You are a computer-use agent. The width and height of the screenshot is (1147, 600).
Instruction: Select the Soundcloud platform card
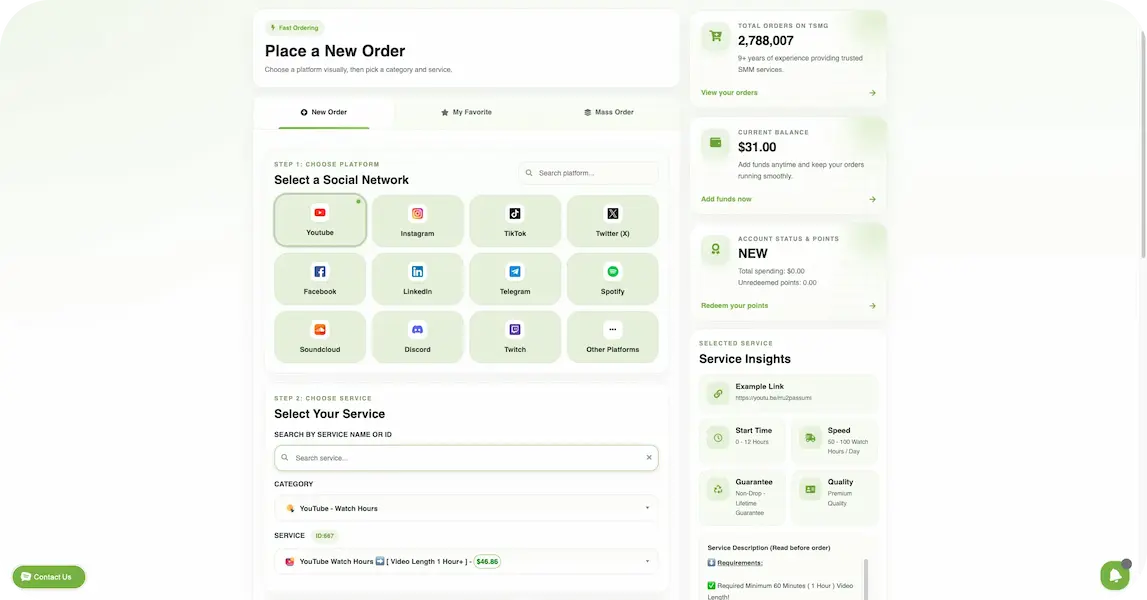tap(320, 337)
